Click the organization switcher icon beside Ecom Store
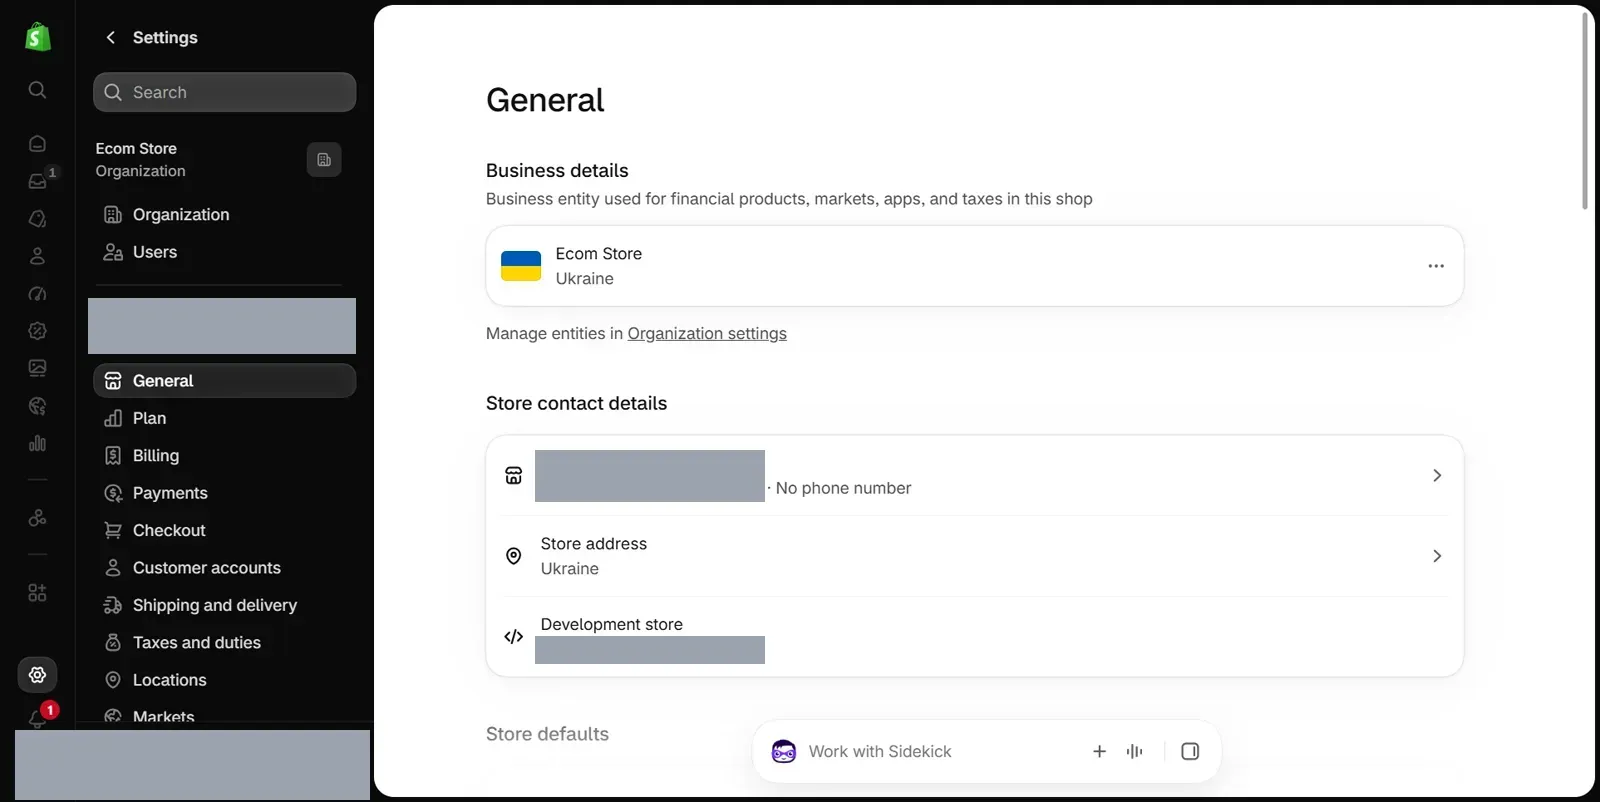 tap(324, 160)
